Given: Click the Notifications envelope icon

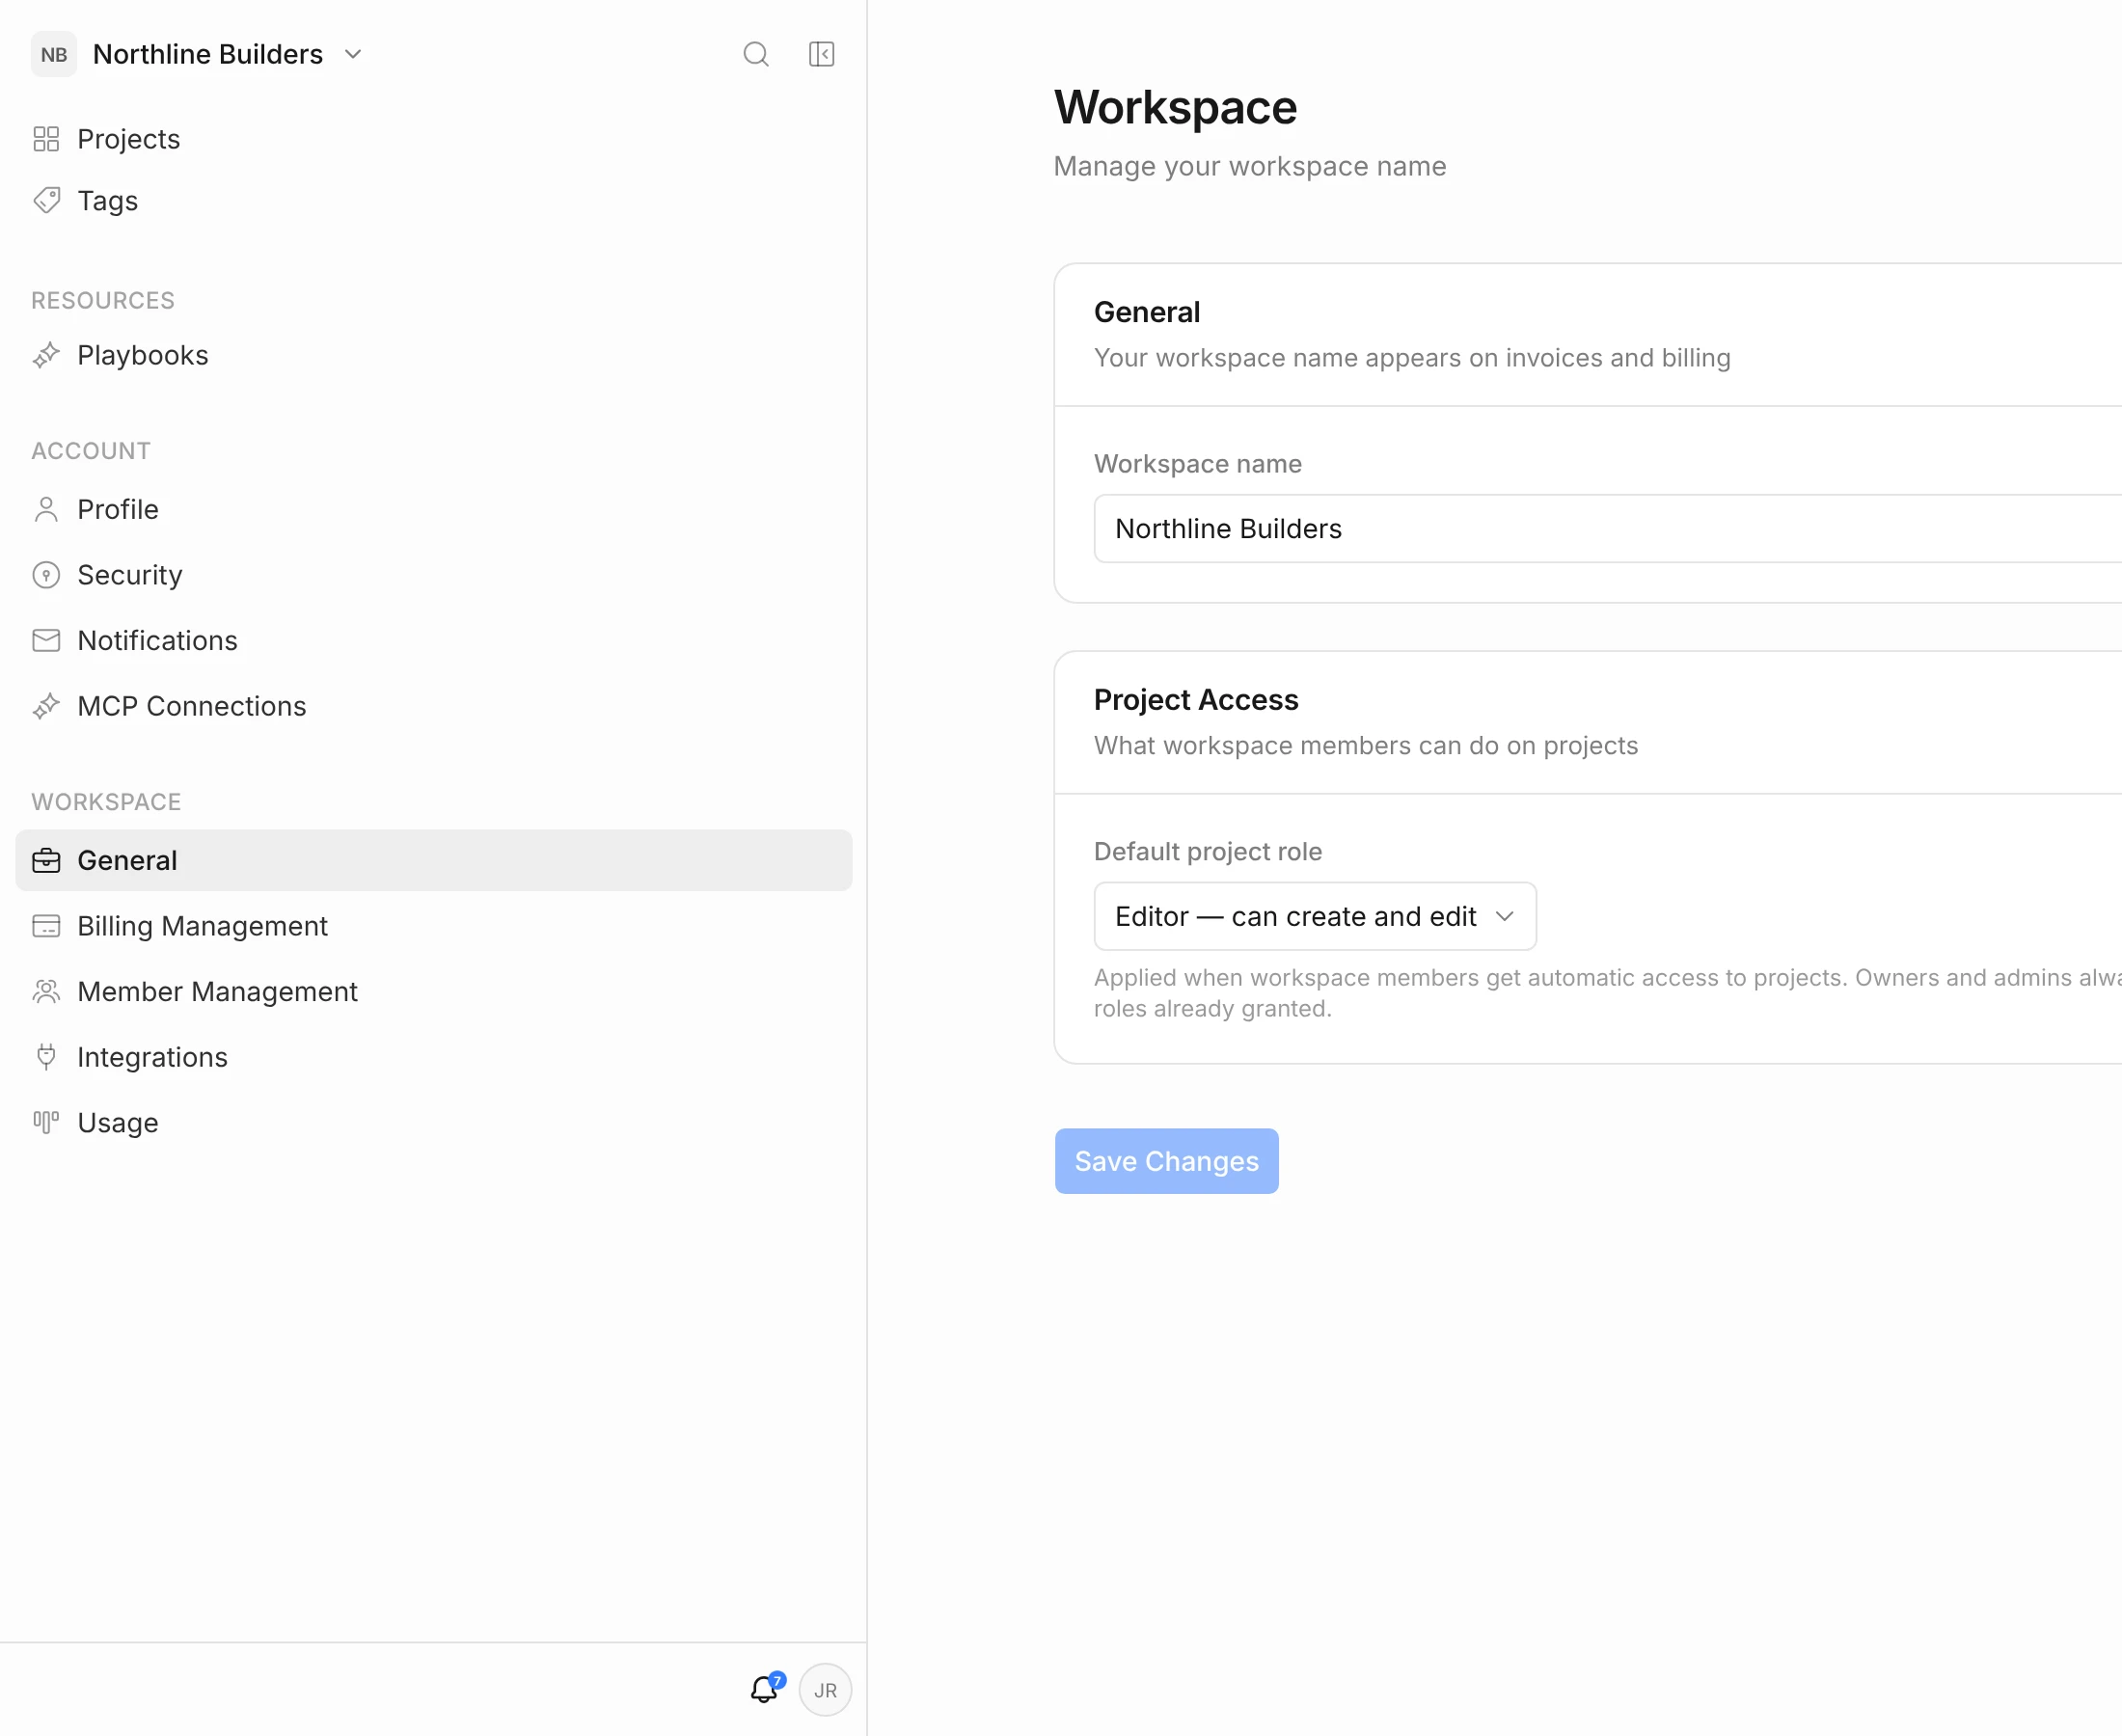Looking at the screenshot, I should pyautogui.click(x=46, y=641).
